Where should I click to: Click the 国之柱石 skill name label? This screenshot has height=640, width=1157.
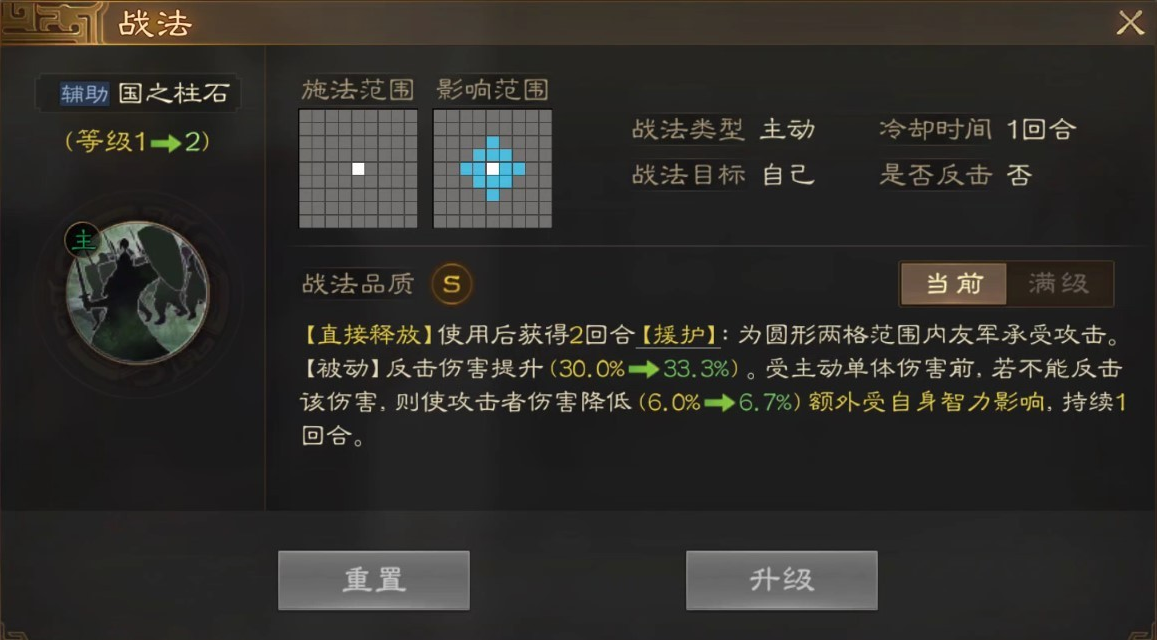click(174, 94)
